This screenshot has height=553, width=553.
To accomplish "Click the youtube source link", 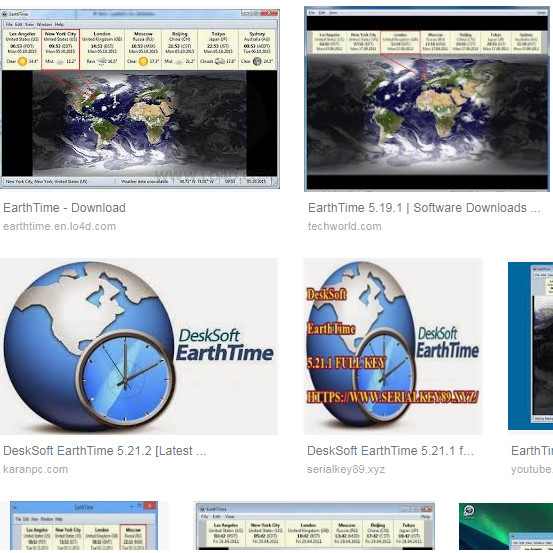I will click(x=532, y=469).
